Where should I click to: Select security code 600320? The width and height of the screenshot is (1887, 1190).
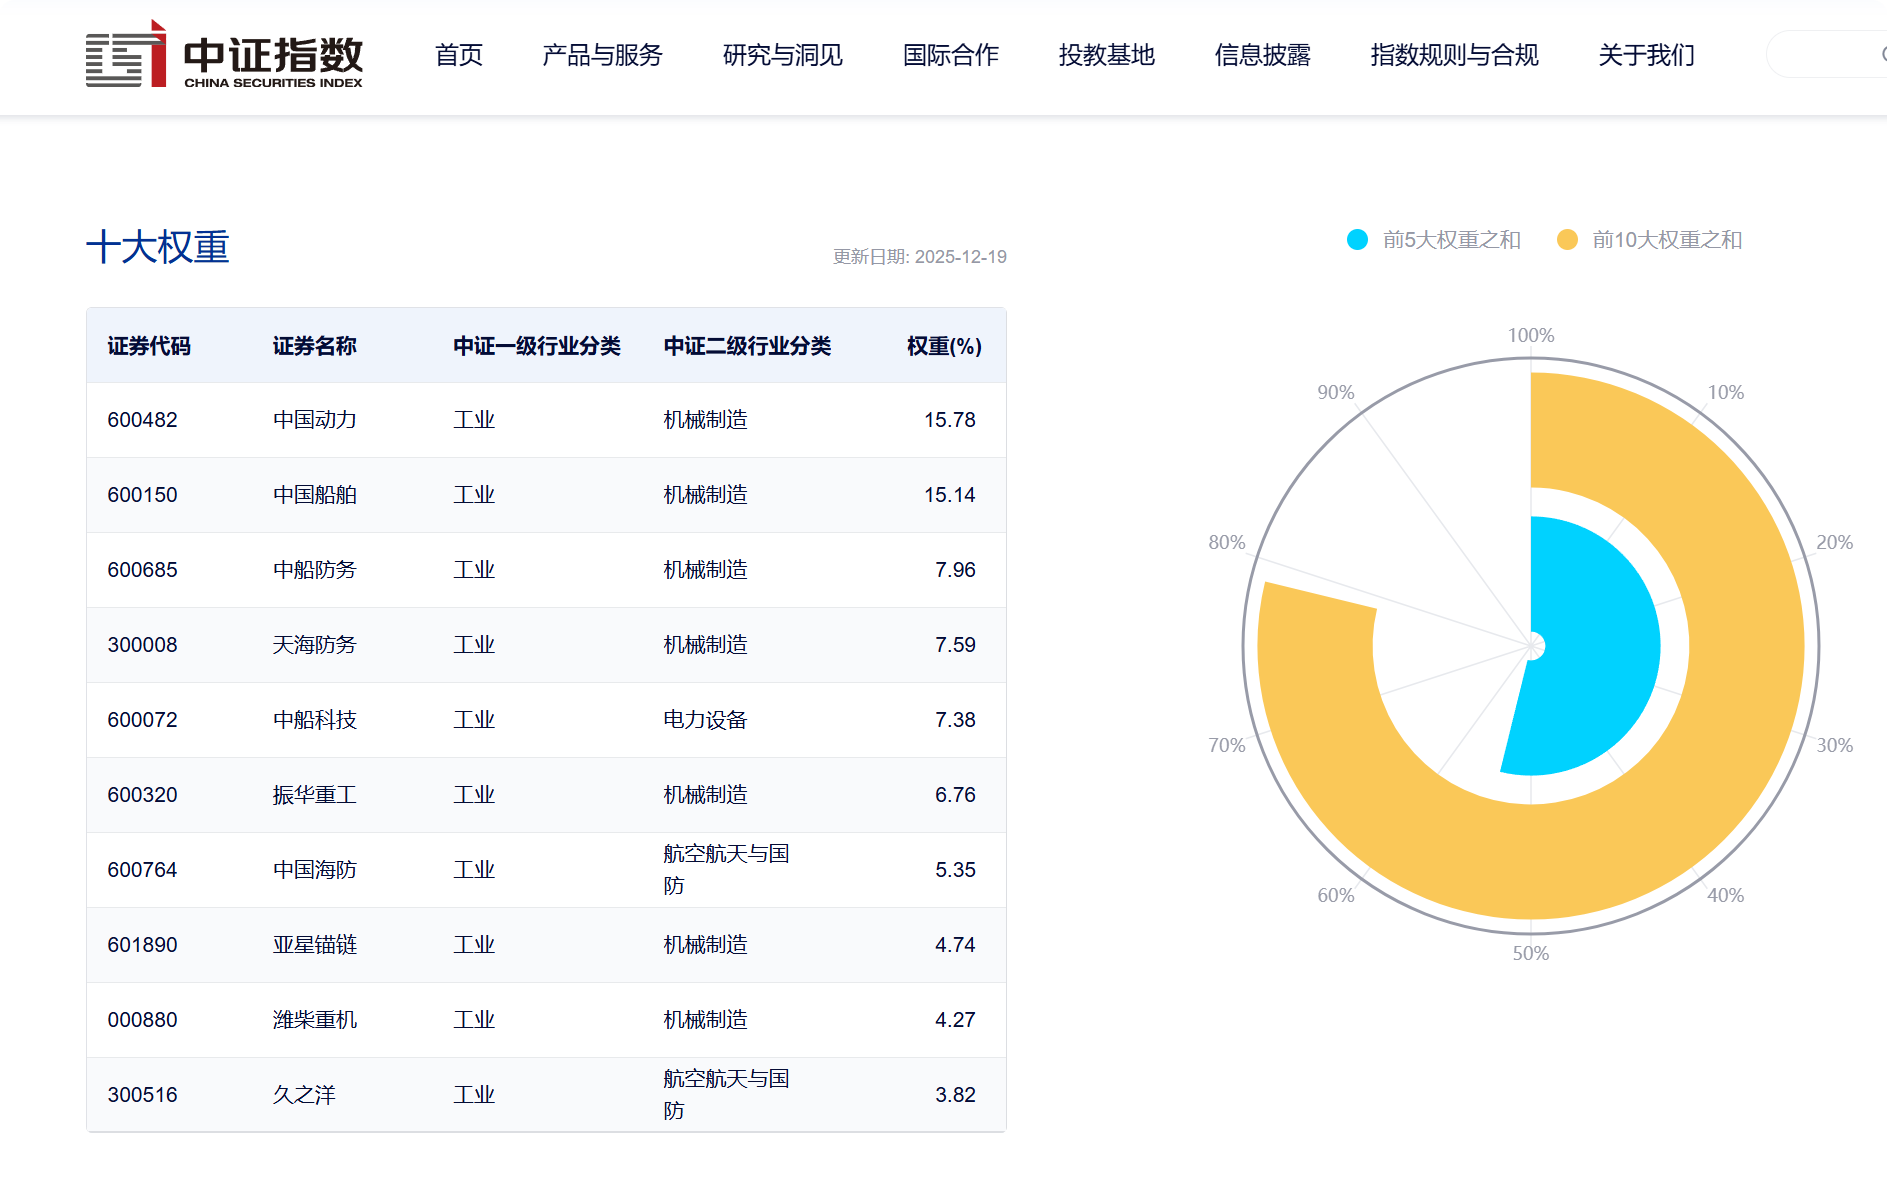pos(143,795)
